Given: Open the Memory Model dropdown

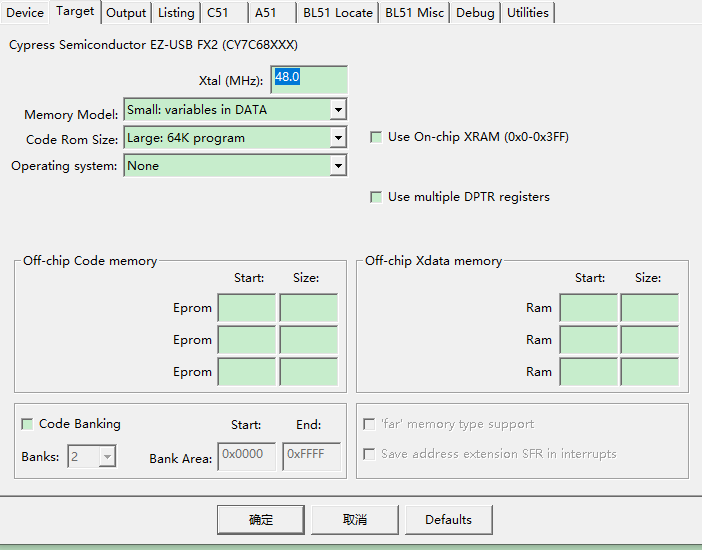Looking at the screenshot, I should pos(235,110).
